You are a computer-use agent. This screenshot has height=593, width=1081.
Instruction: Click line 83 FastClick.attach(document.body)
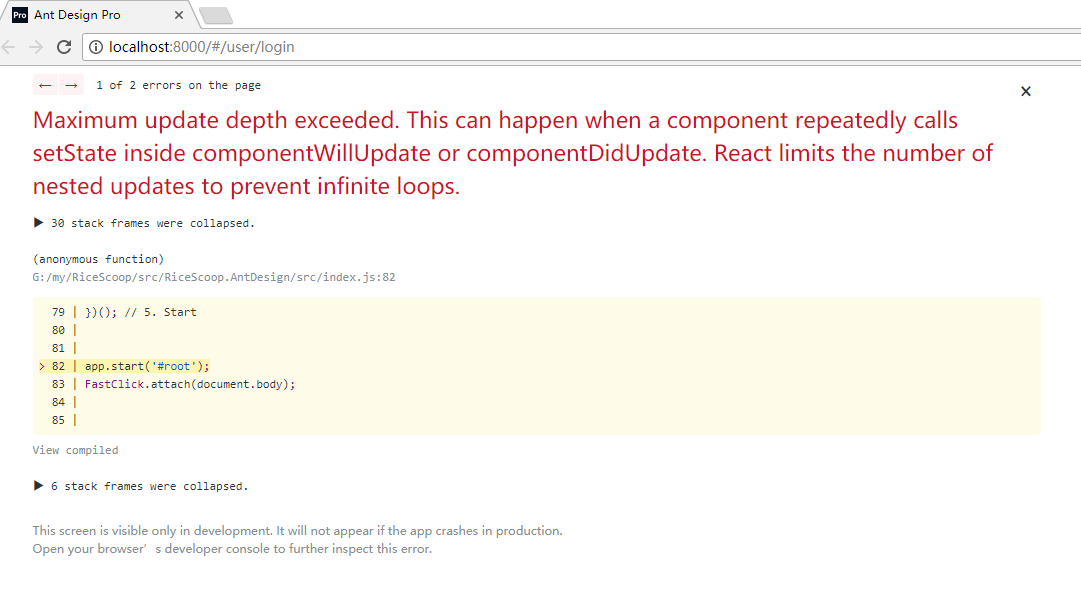tap(190, 384)
